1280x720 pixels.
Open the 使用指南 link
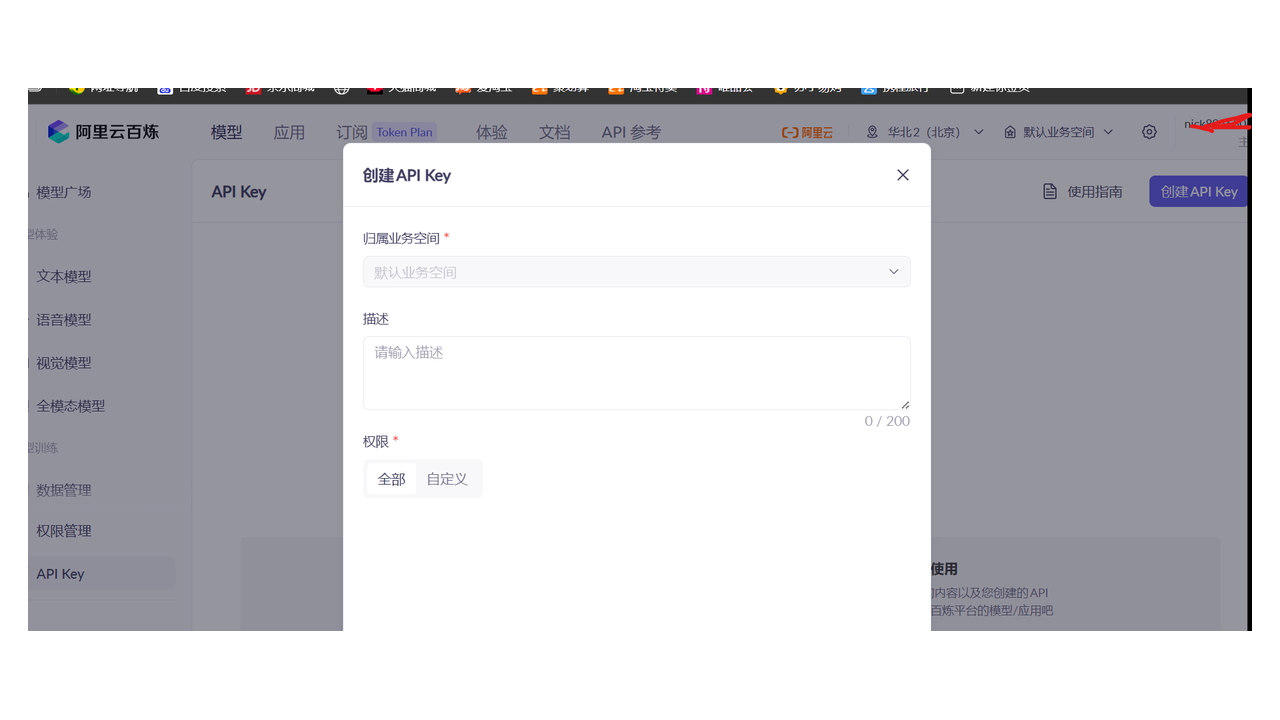[1093, 191]
